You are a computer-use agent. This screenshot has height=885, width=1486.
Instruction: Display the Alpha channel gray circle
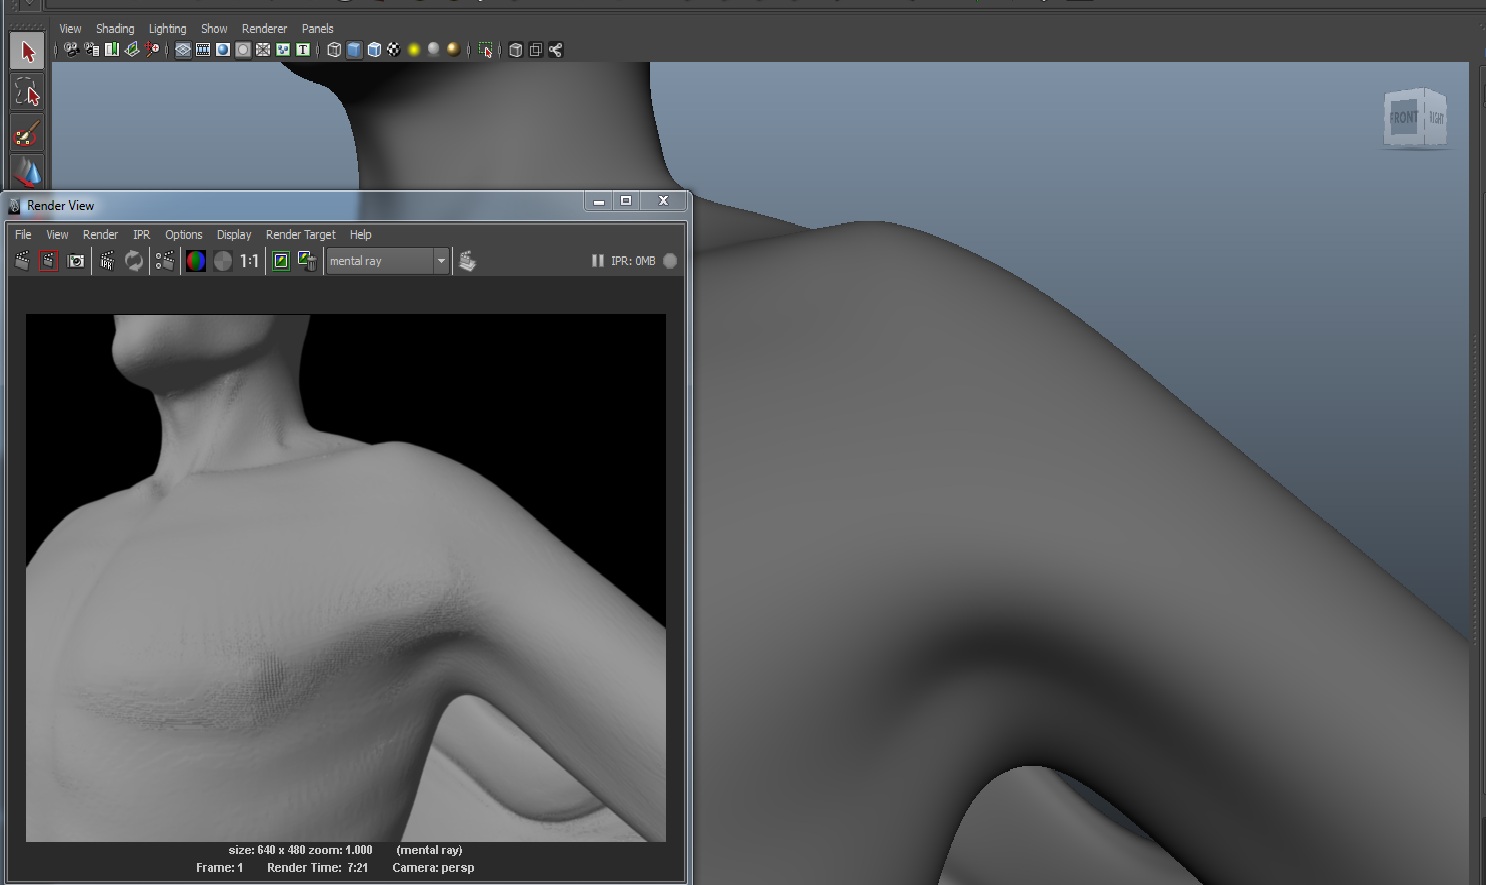pyautogui.click(x=223, y=261)
